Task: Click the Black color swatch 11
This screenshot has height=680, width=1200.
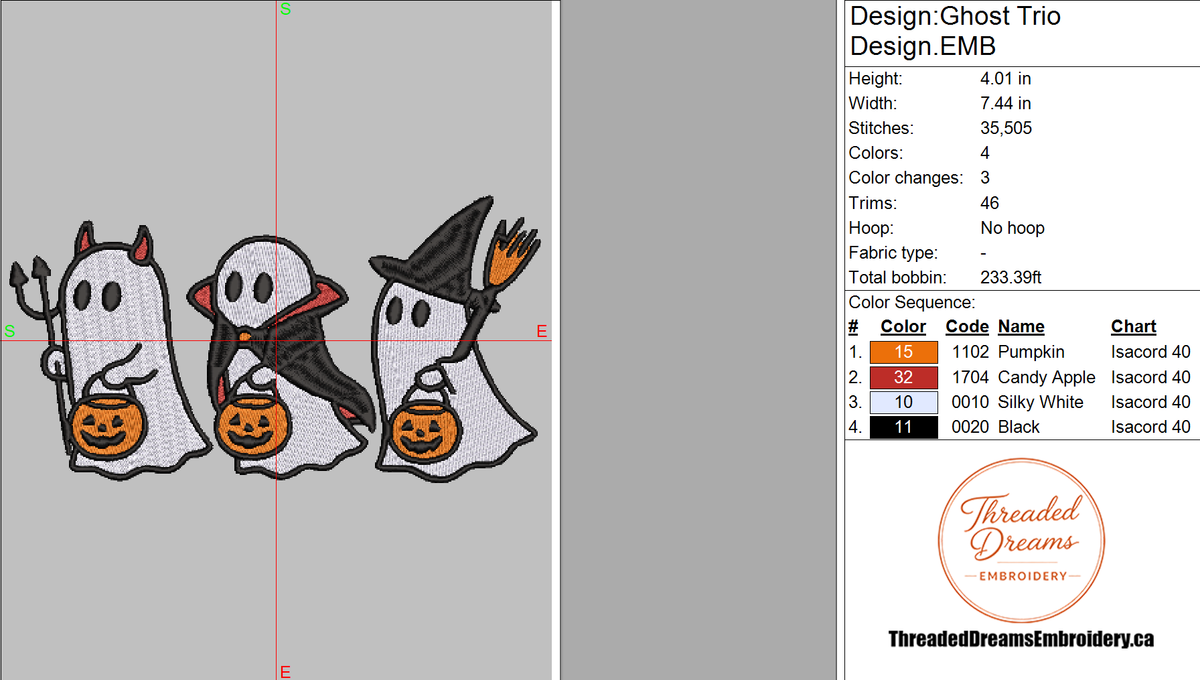Action: (904, 427)
